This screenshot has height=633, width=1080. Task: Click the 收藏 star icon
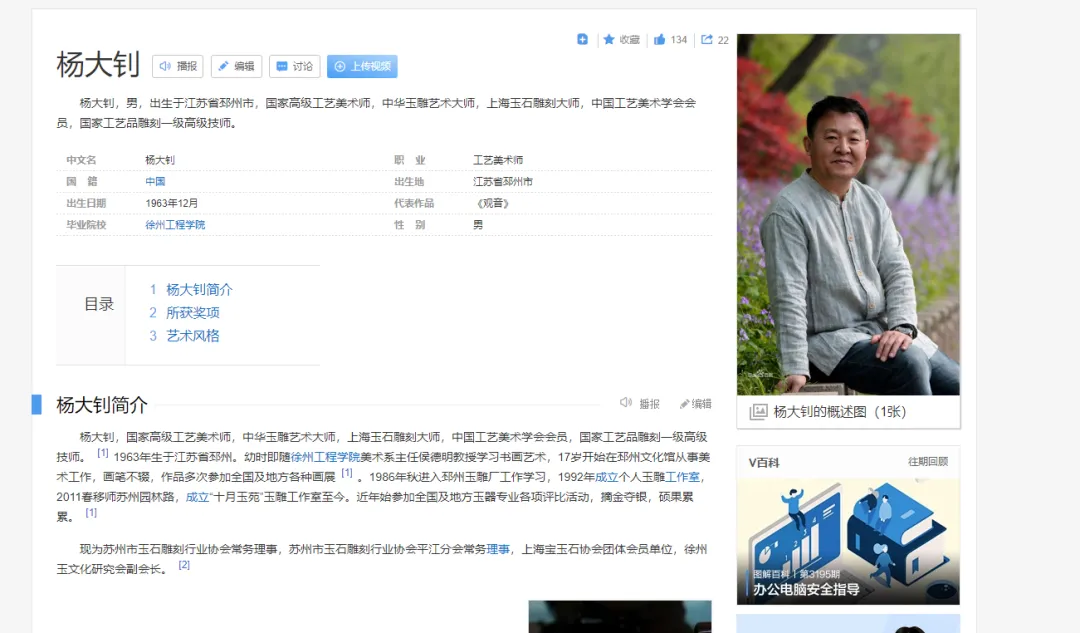609,39
